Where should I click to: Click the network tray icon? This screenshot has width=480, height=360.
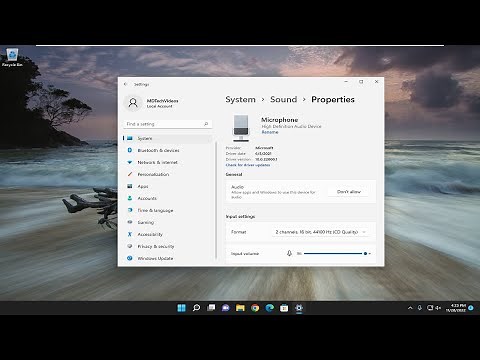430,308
